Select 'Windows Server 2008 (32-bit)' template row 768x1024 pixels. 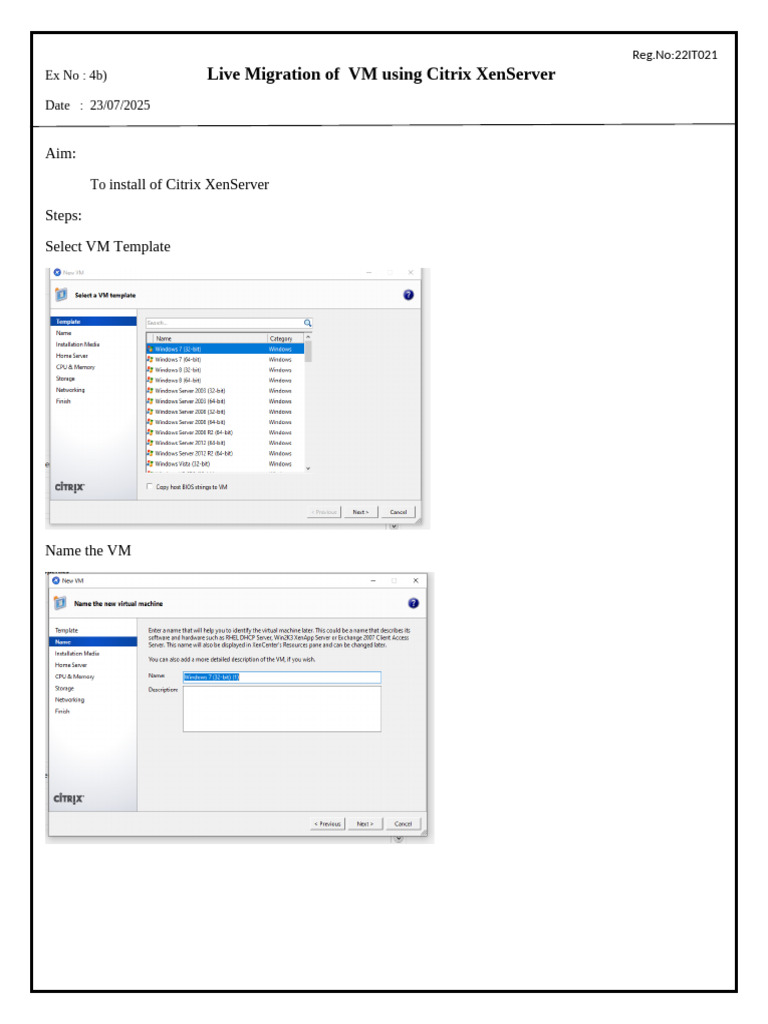(225, 412)
